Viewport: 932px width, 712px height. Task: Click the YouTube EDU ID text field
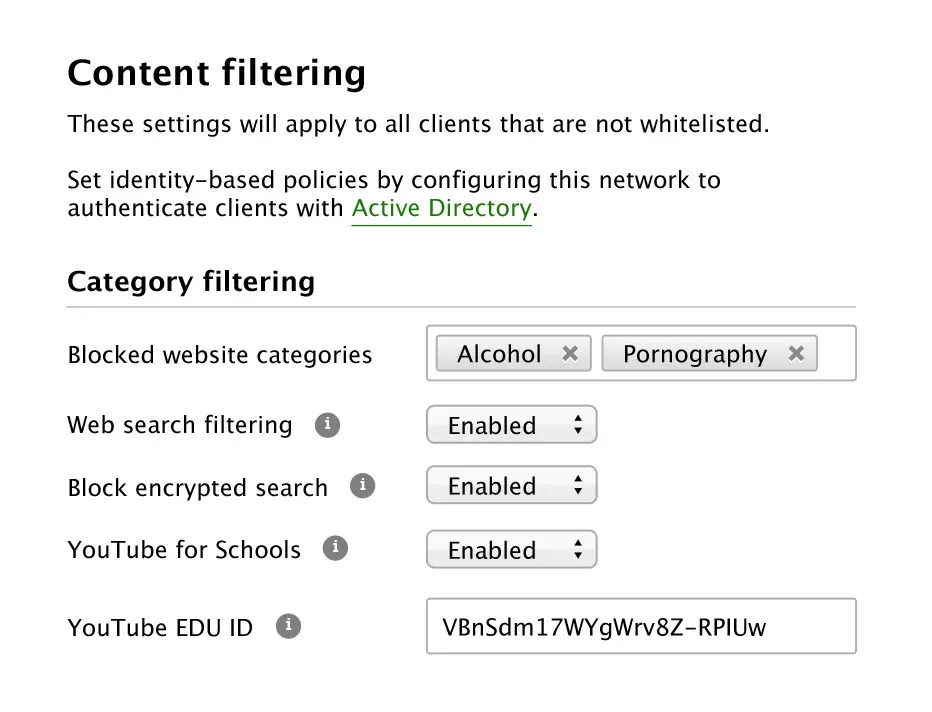point(640,627)
